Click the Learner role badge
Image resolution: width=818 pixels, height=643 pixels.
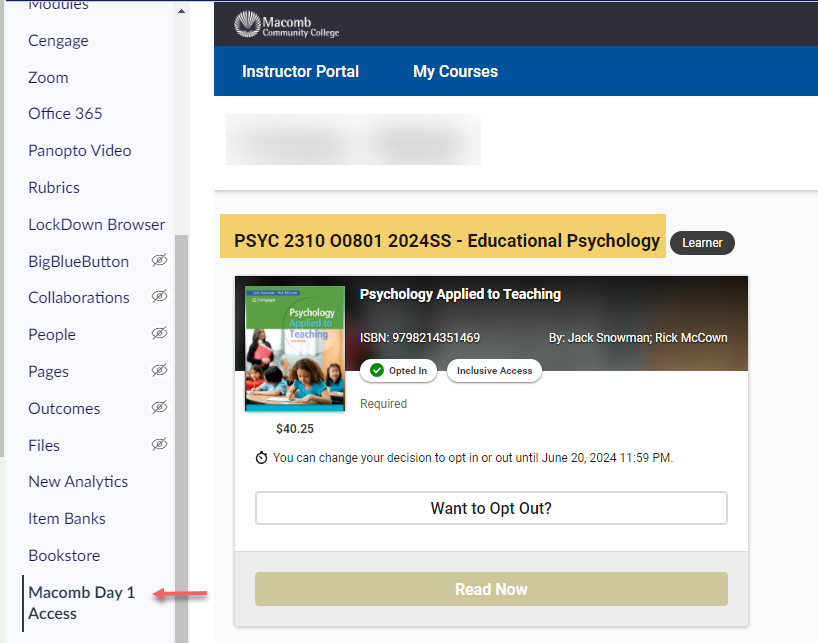pos(702,243)
